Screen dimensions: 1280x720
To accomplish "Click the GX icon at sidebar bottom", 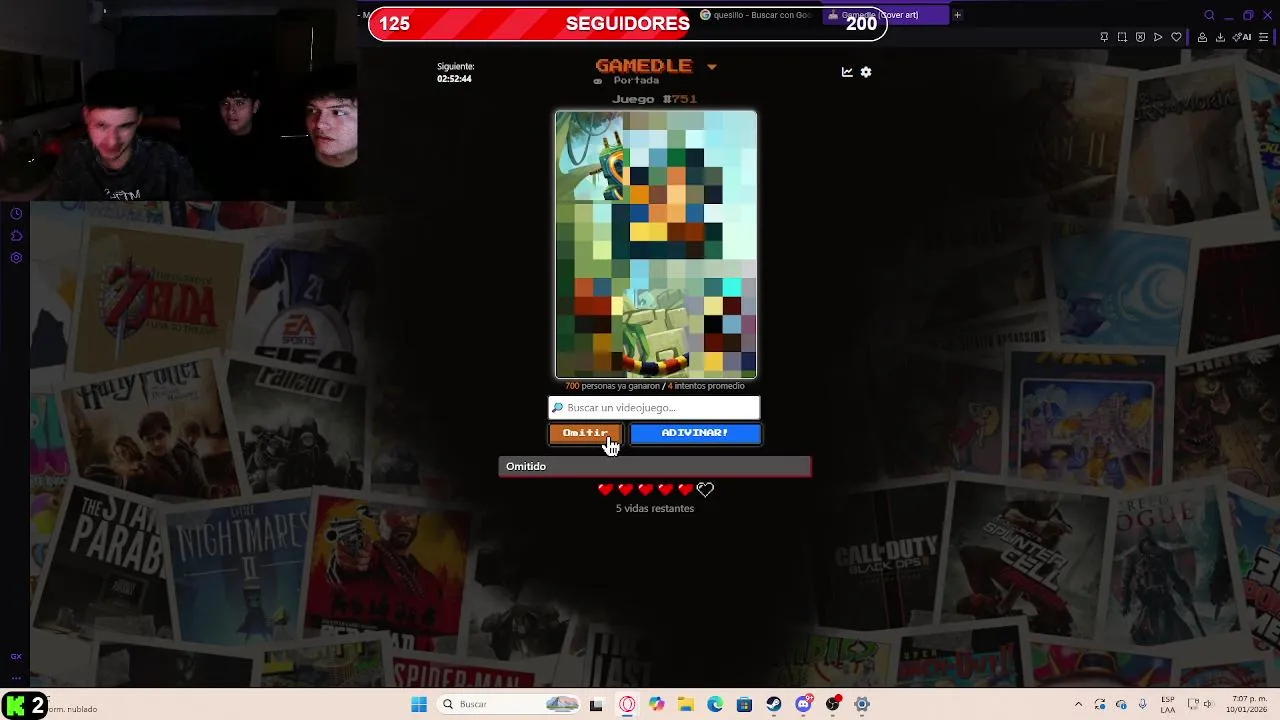I will [16, 657].
